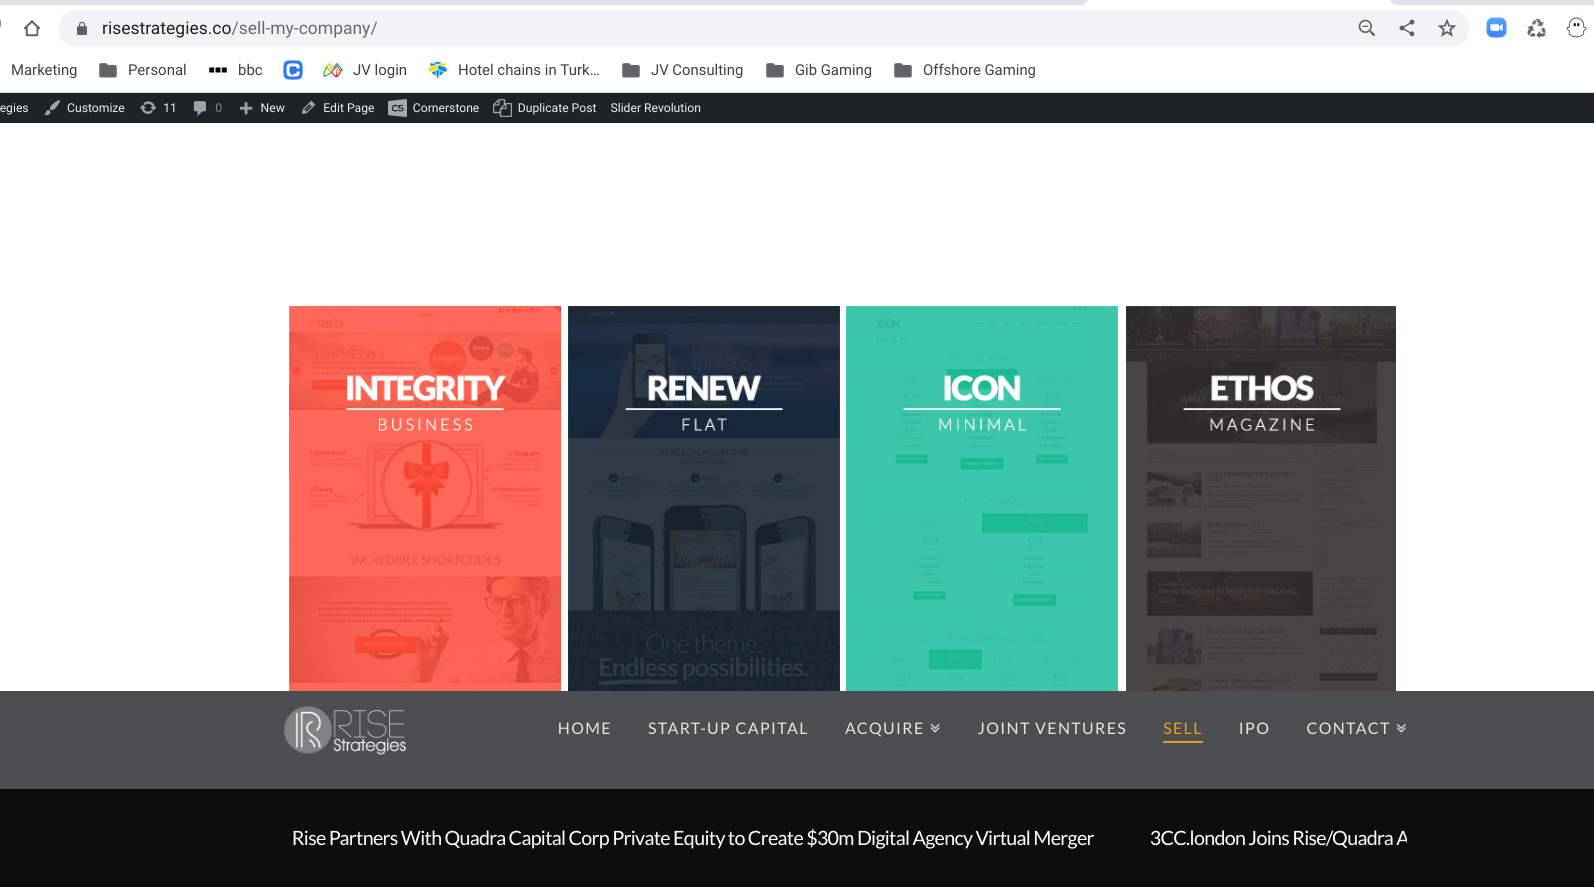
Task: Click the updates counter showing 11
Action: click(x=159, y=108)
